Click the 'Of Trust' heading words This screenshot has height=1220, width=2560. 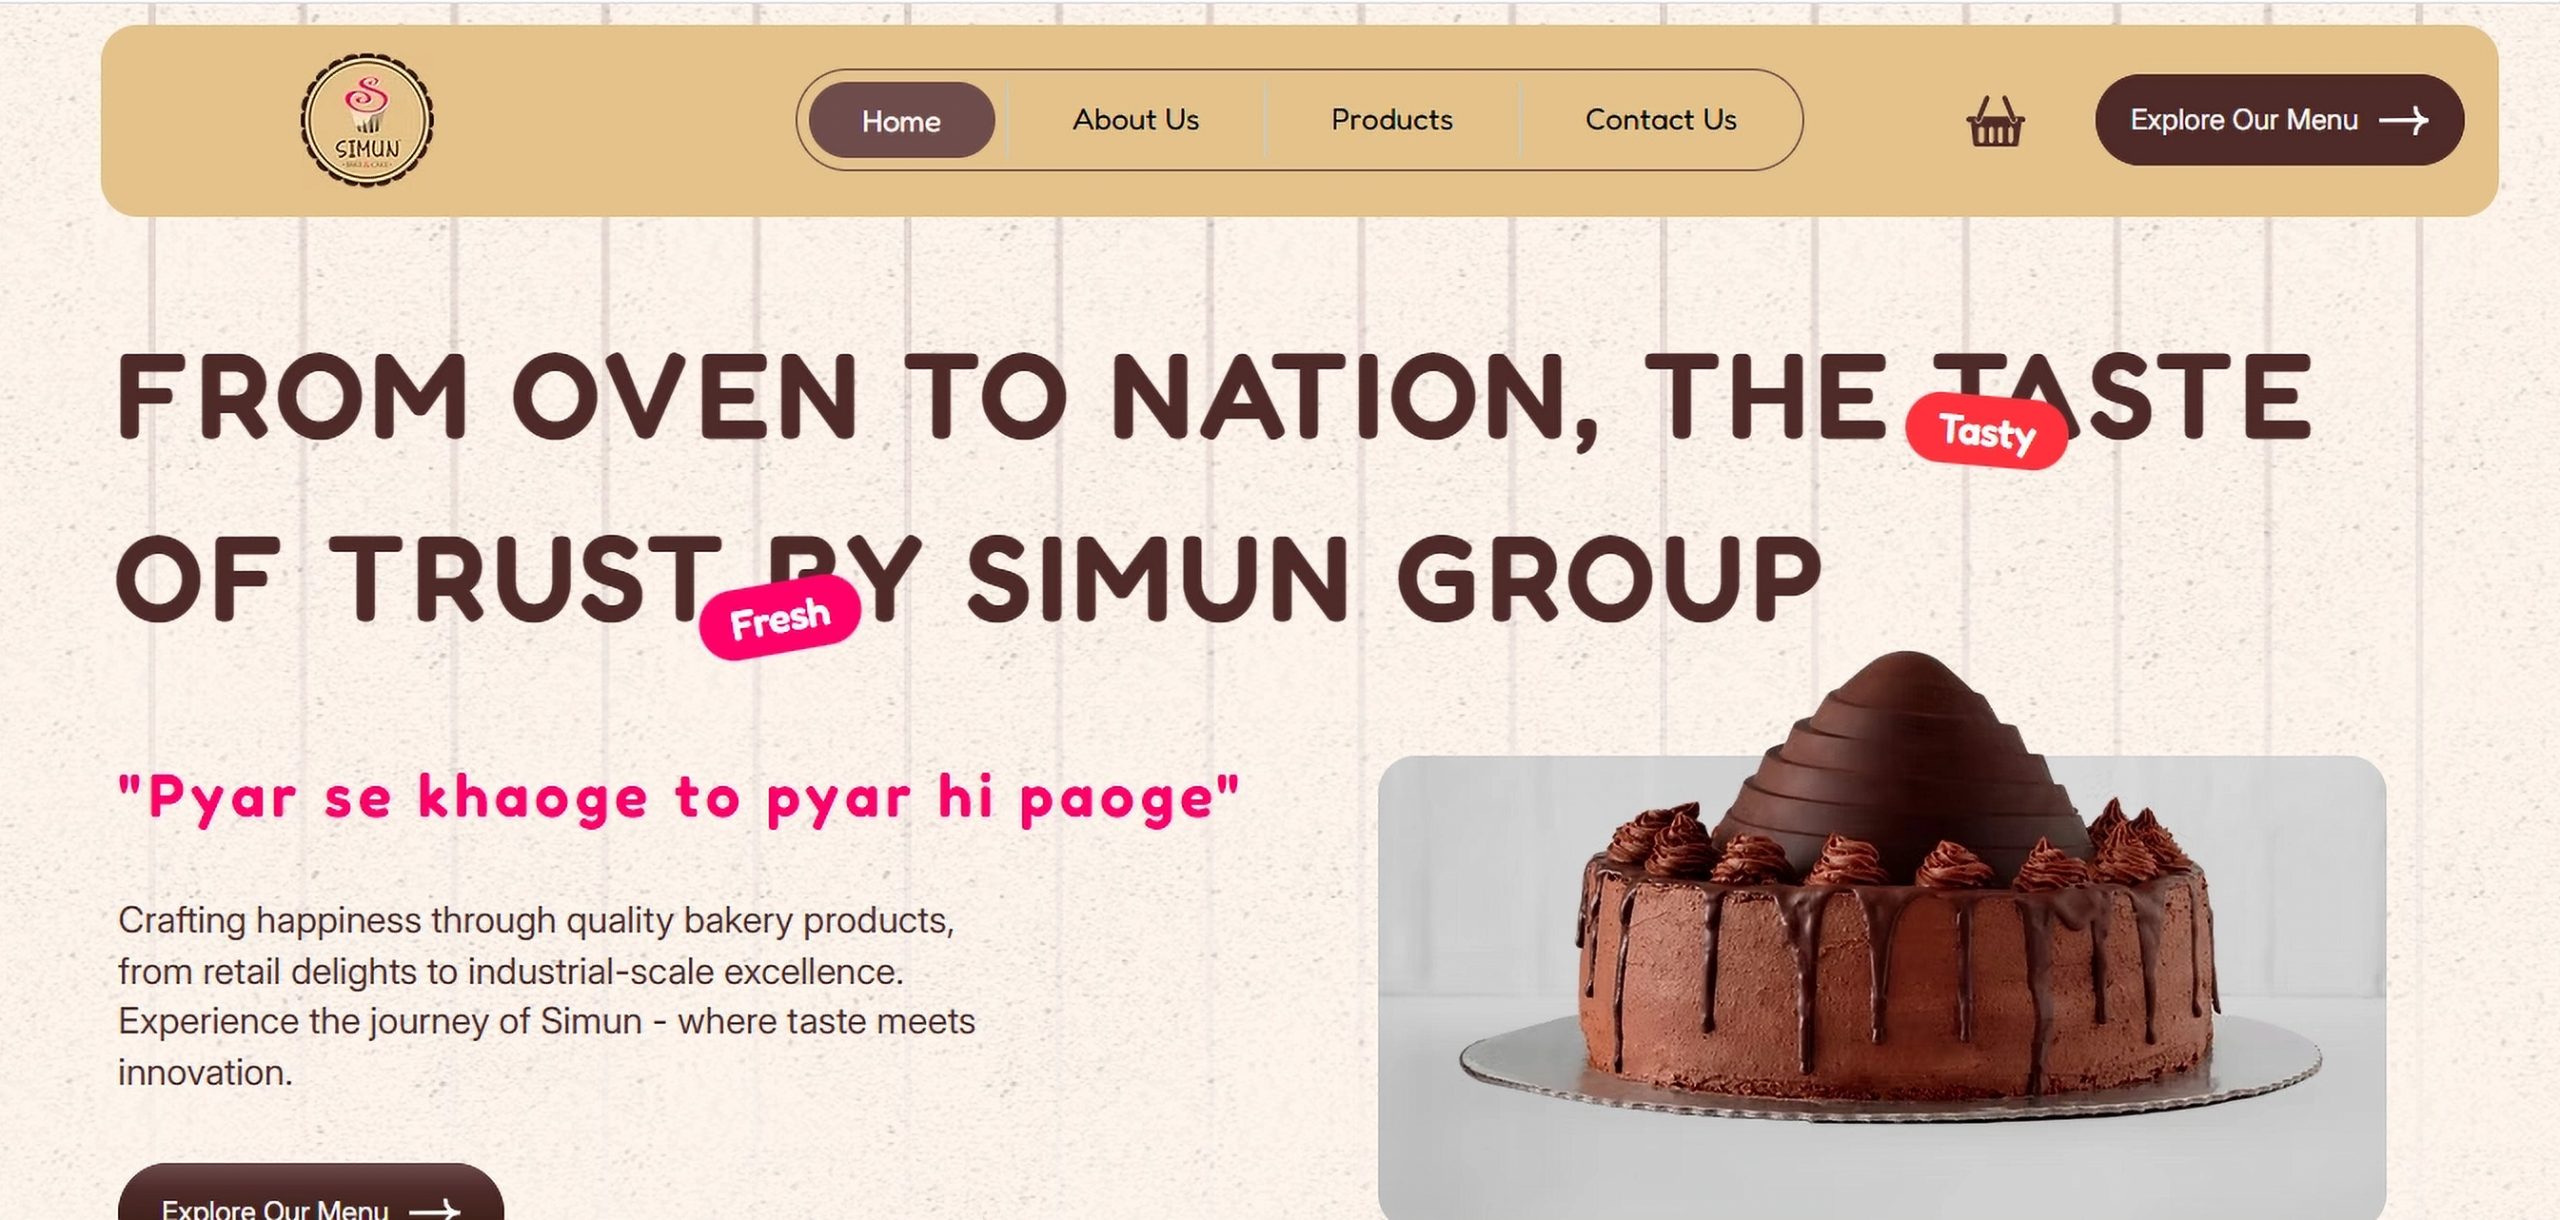click(419, 578)
